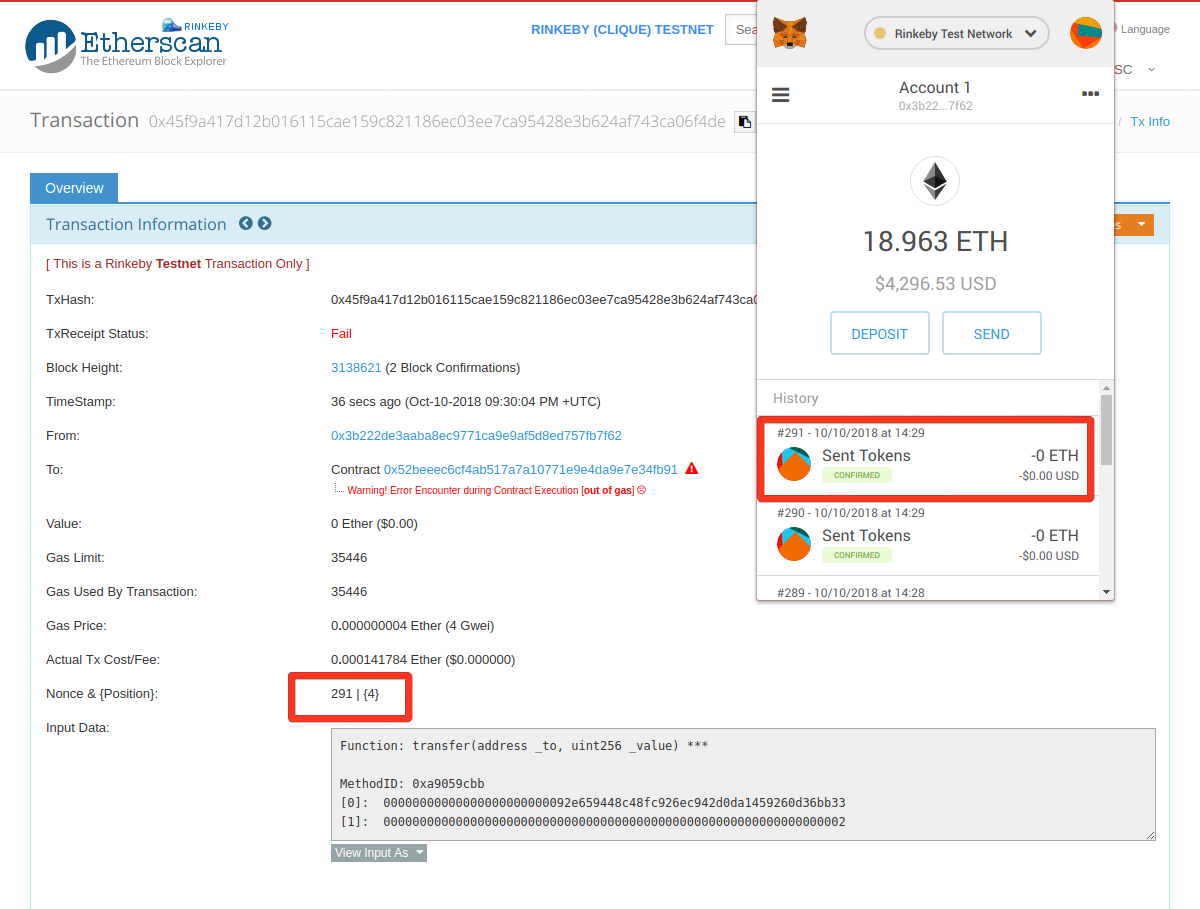
Task: Click the Etherscan logo
Action: pyautogui.click(x=126, y=44)
